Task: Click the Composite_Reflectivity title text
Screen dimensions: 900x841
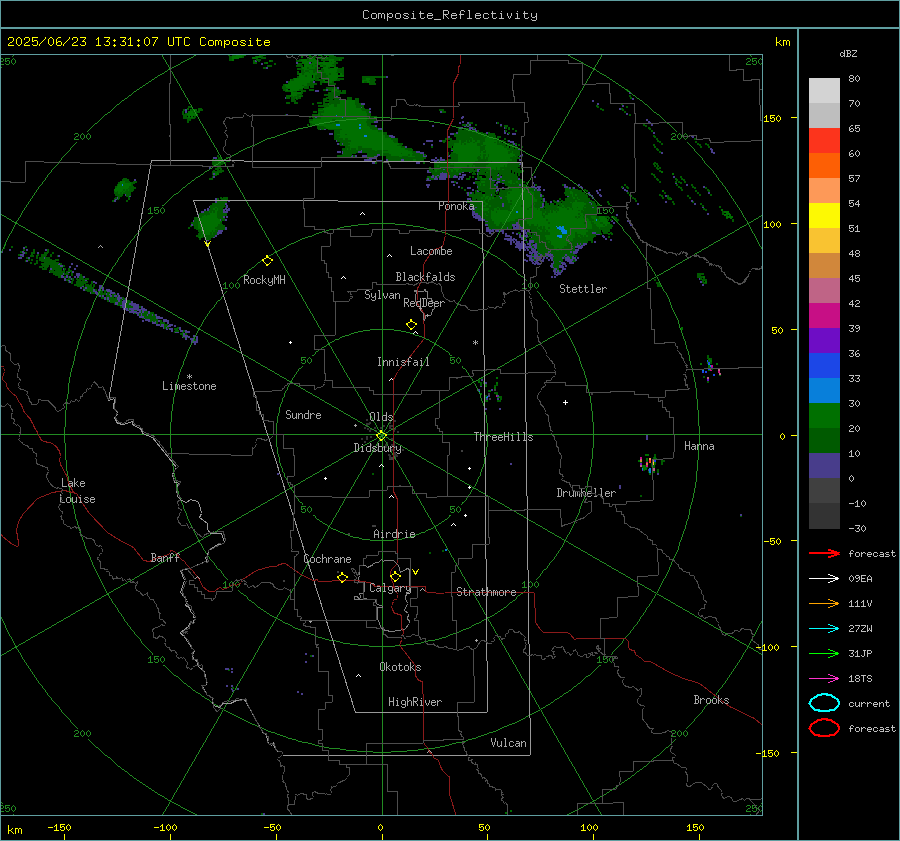Action: [x=449, y=15]
